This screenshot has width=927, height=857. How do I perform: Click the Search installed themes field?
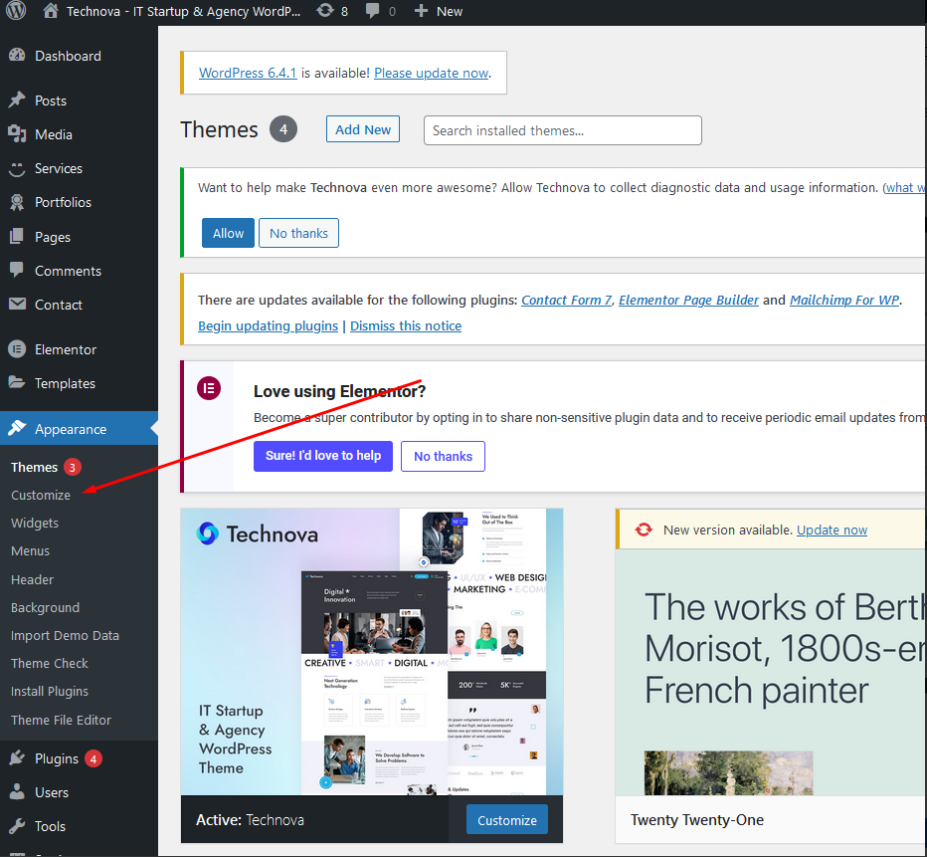[562, 130]
